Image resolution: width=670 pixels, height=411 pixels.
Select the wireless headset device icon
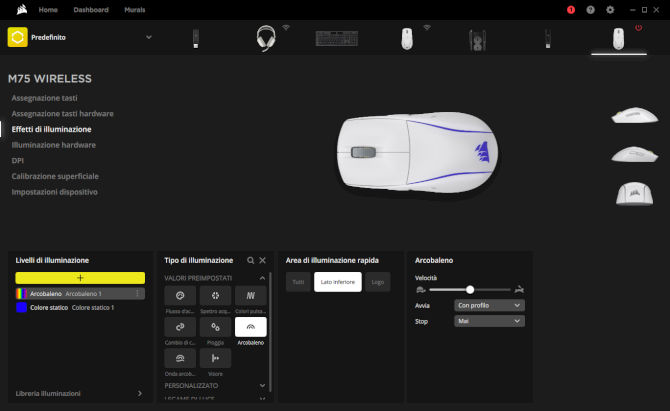click(266, 38)
